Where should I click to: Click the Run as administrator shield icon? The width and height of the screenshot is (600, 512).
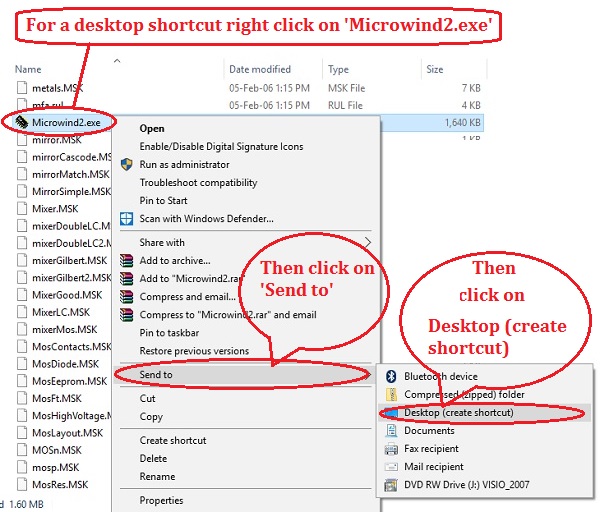126,165
